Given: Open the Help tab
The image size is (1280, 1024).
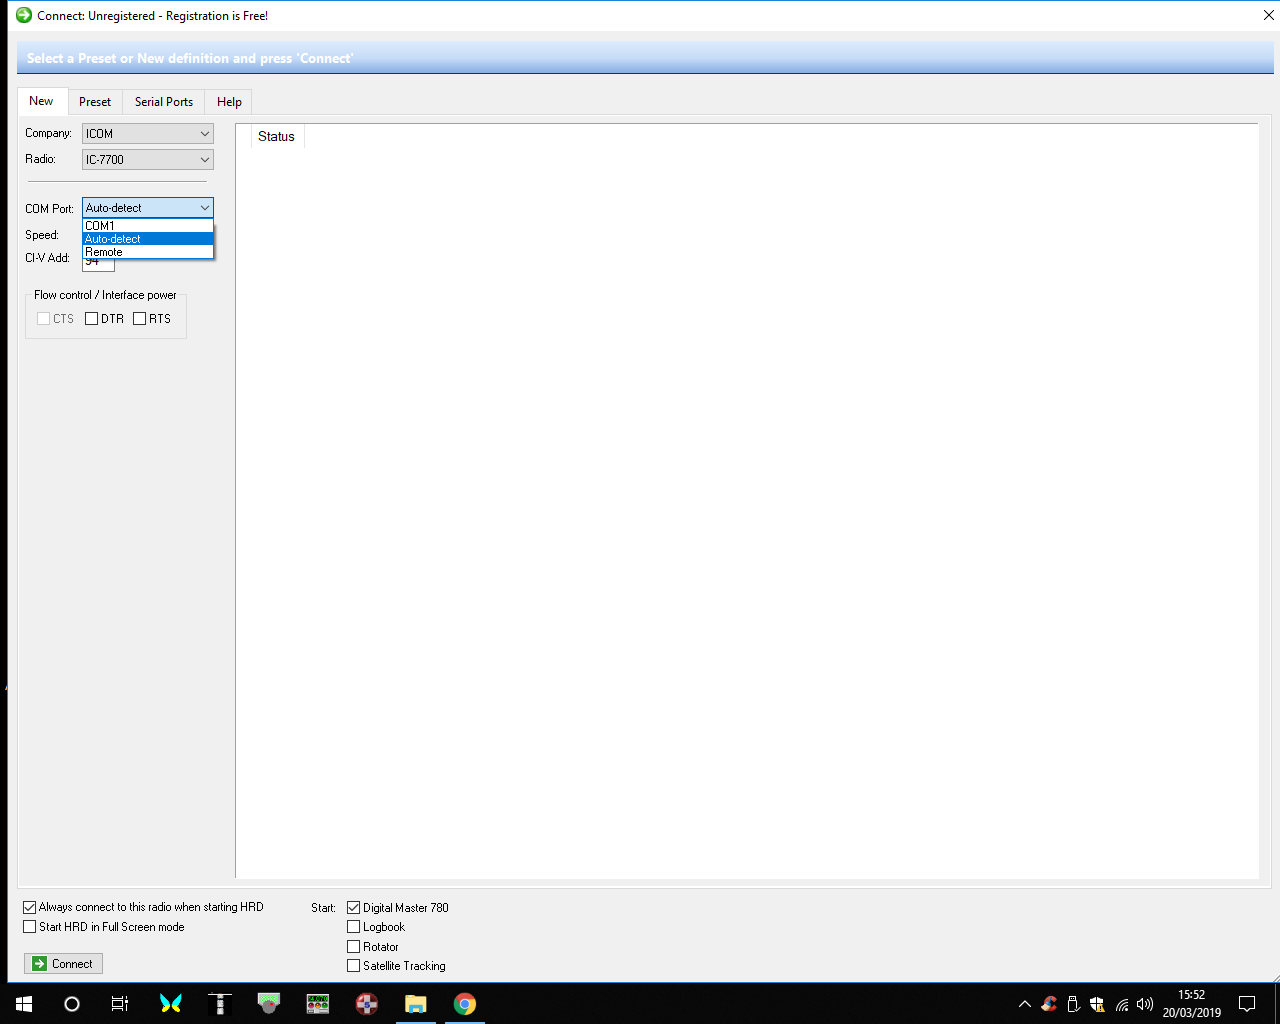Looking at the screenshot, I should click(x=229, y=102).
